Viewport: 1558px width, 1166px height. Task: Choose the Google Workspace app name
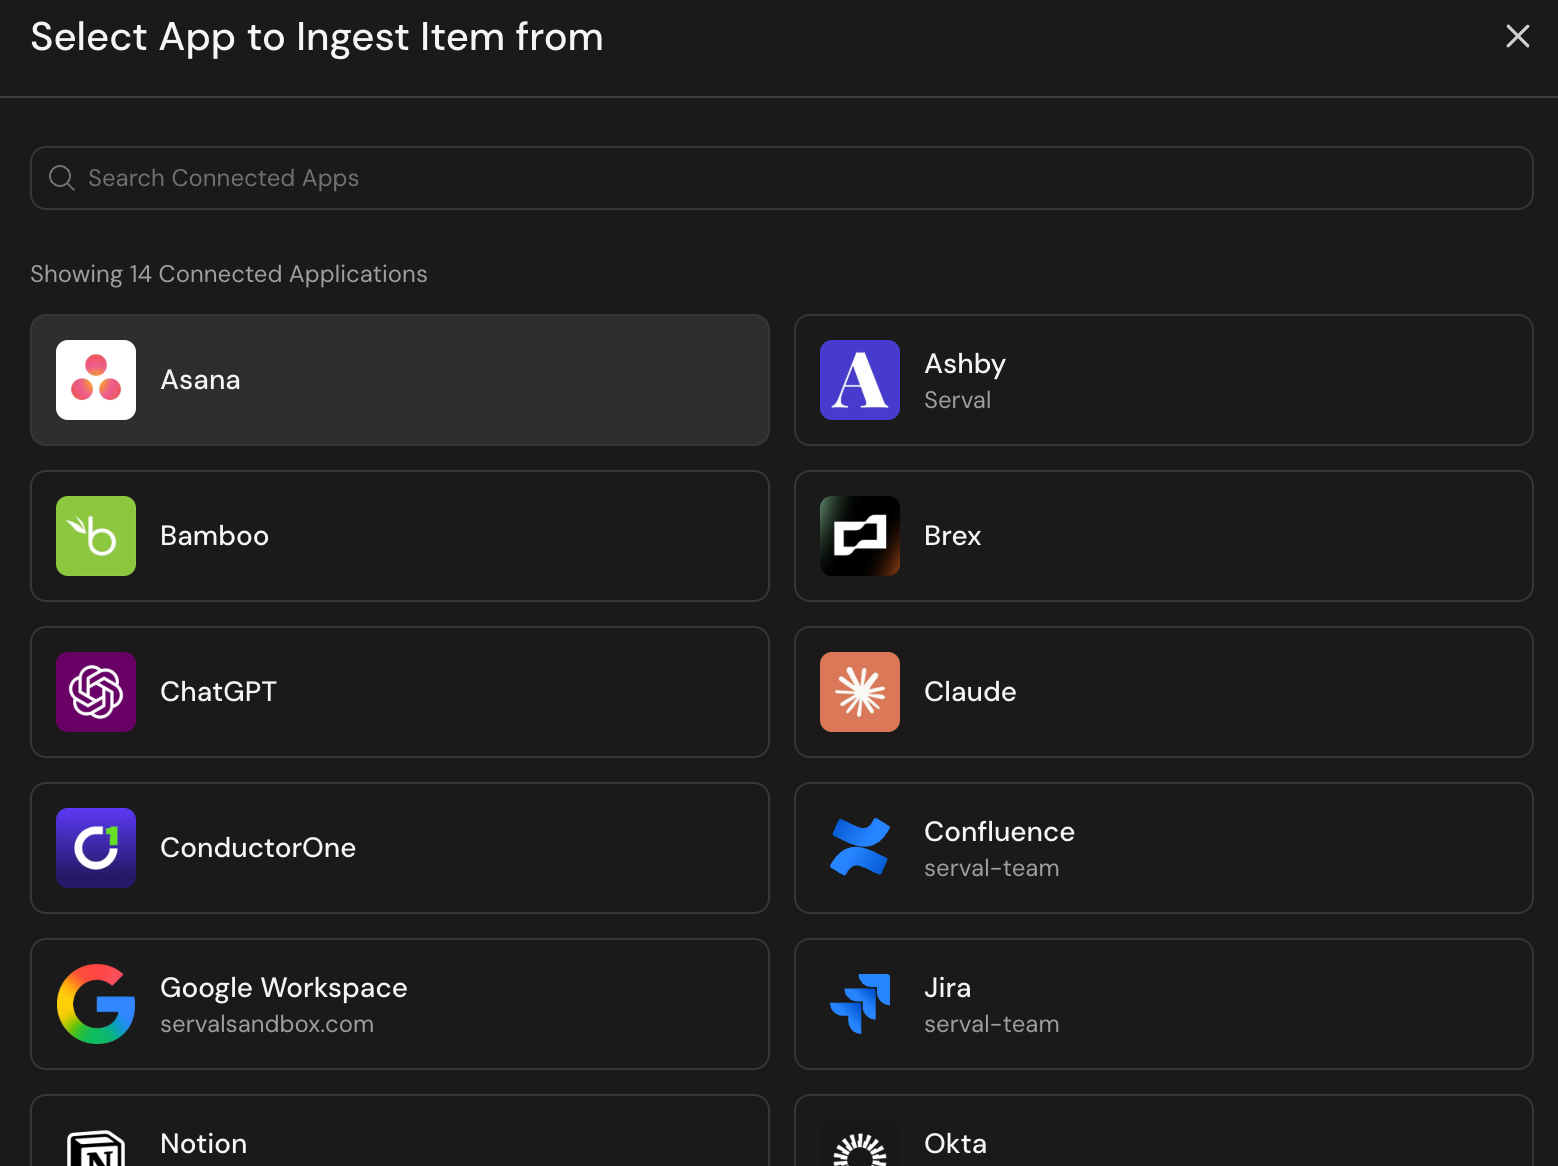284,988
